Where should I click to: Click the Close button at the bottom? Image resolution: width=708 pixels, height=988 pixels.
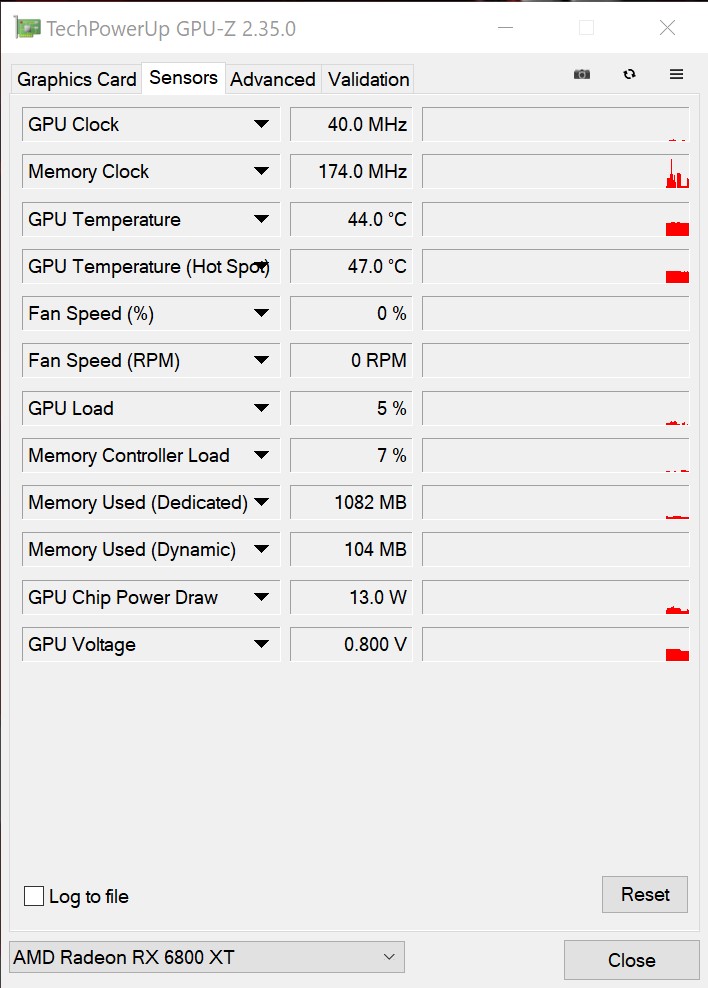click(x=631, y=960)
